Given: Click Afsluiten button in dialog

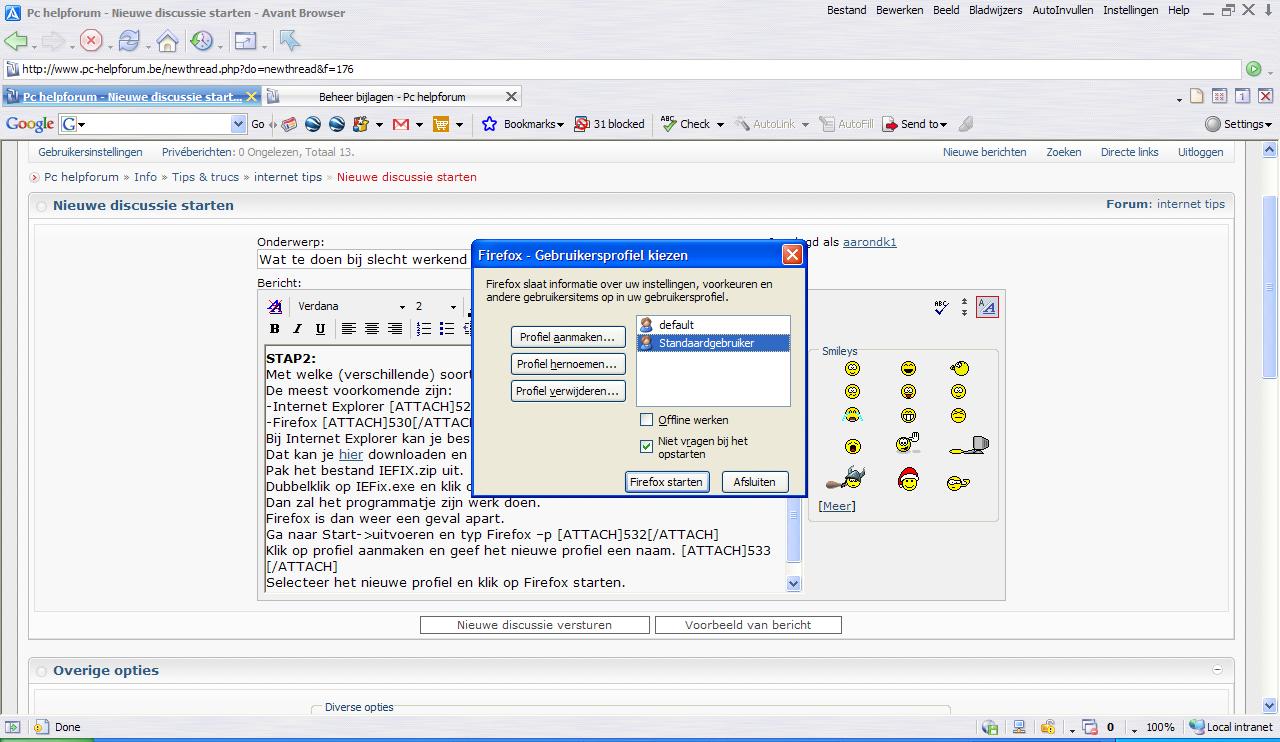Looking at the screenshot, I should pos(754,482).
